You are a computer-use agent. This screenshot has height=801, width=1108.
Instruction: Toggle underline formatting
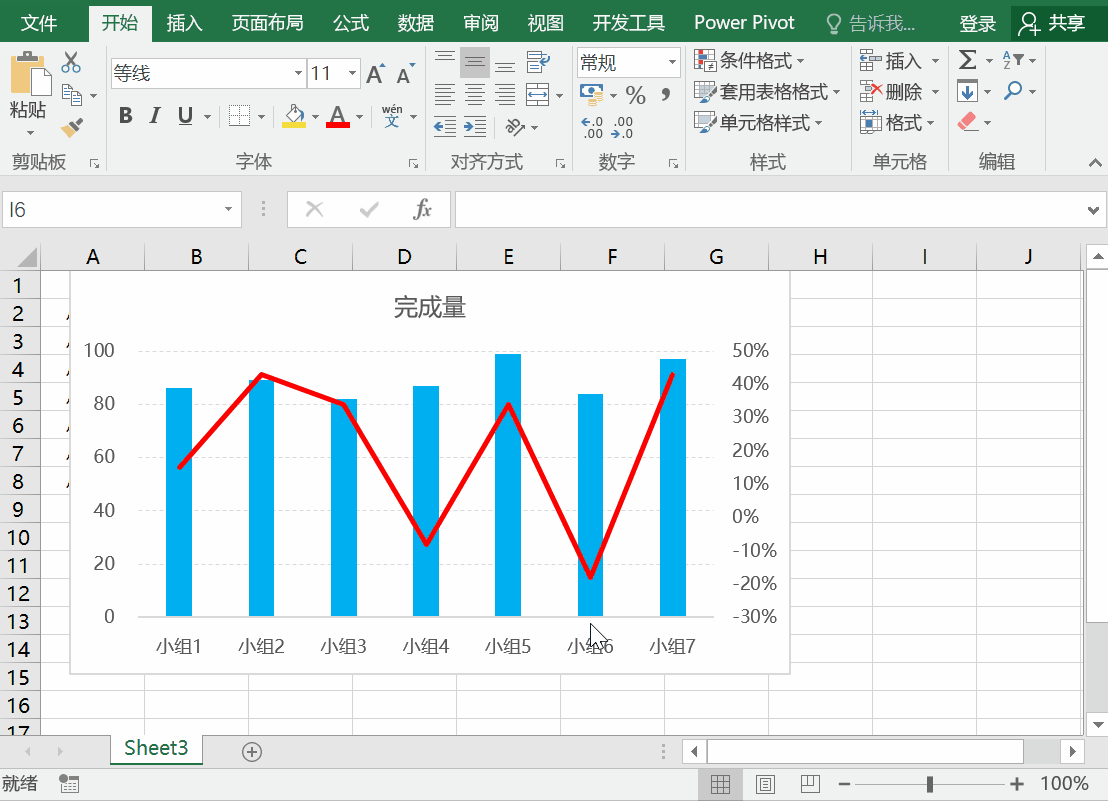pyautogui.click(x=185, y=116)
